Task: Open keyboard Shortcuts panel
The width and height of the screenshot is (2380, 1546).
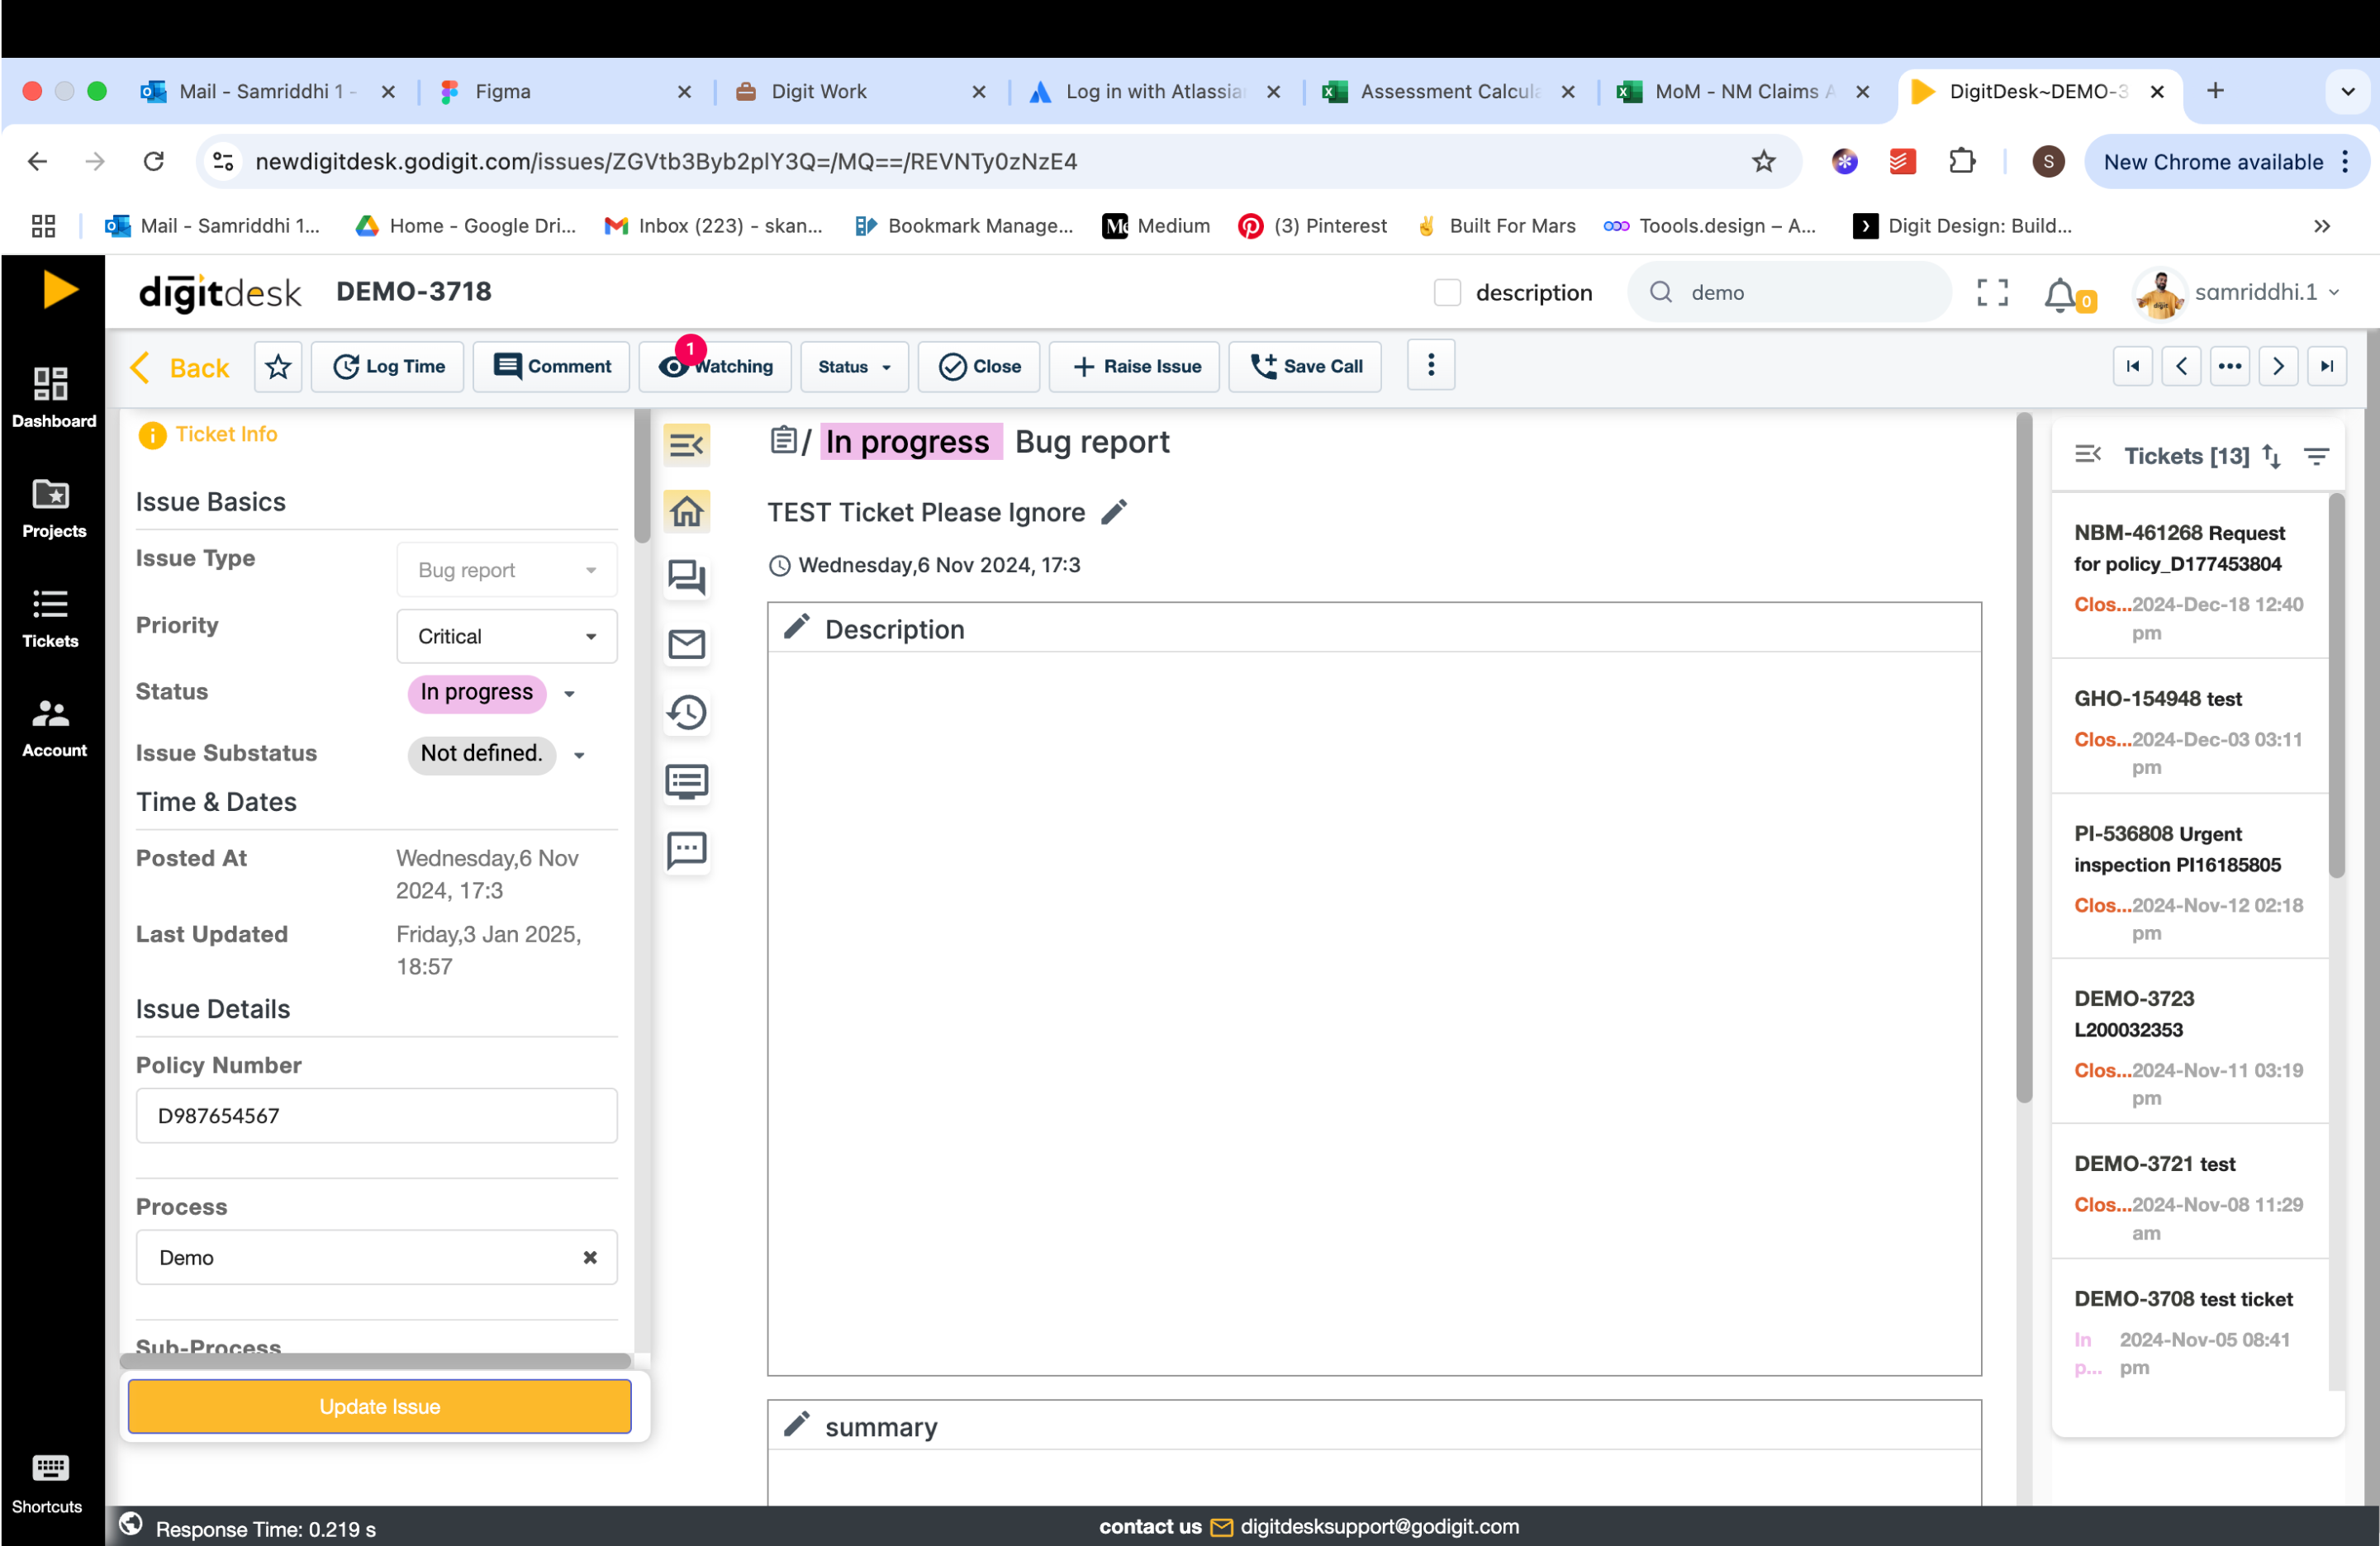Action: click(x=49, y=1484)
